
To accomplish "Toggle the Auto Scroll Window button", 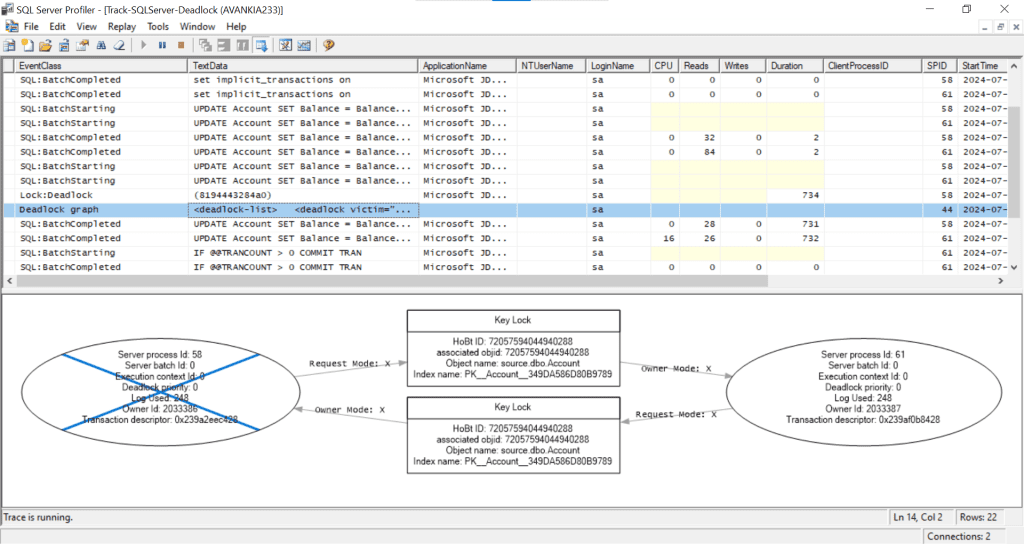I will tap(260, 45).
